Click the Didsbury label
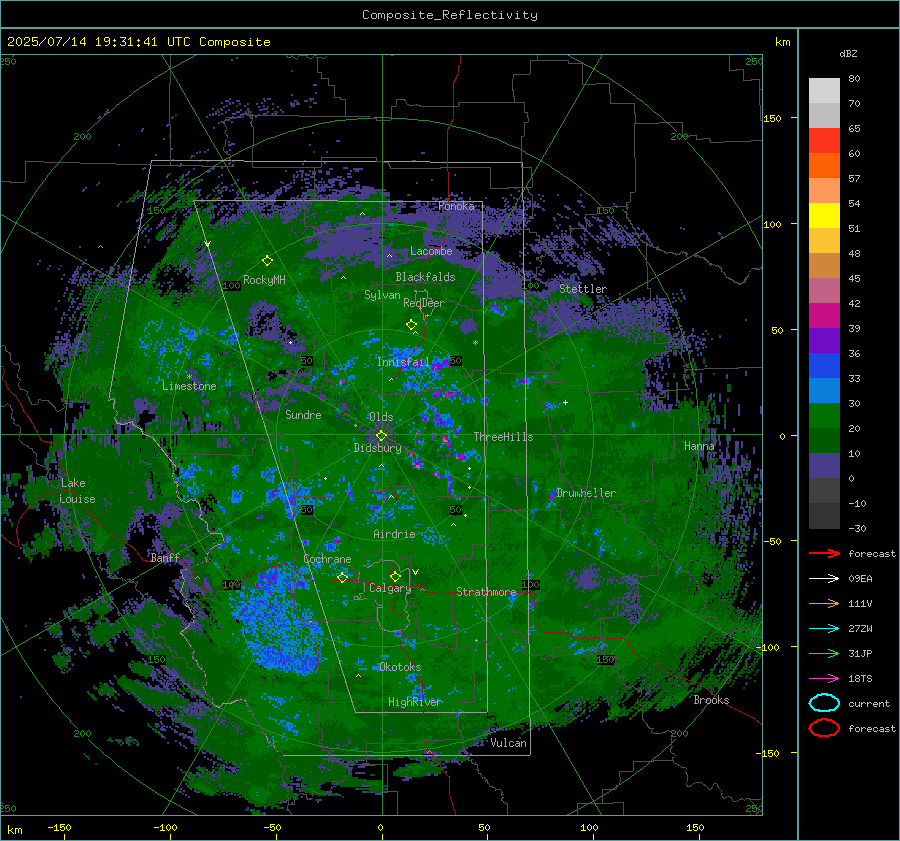900x841 pixels. [x=377, y=448]
